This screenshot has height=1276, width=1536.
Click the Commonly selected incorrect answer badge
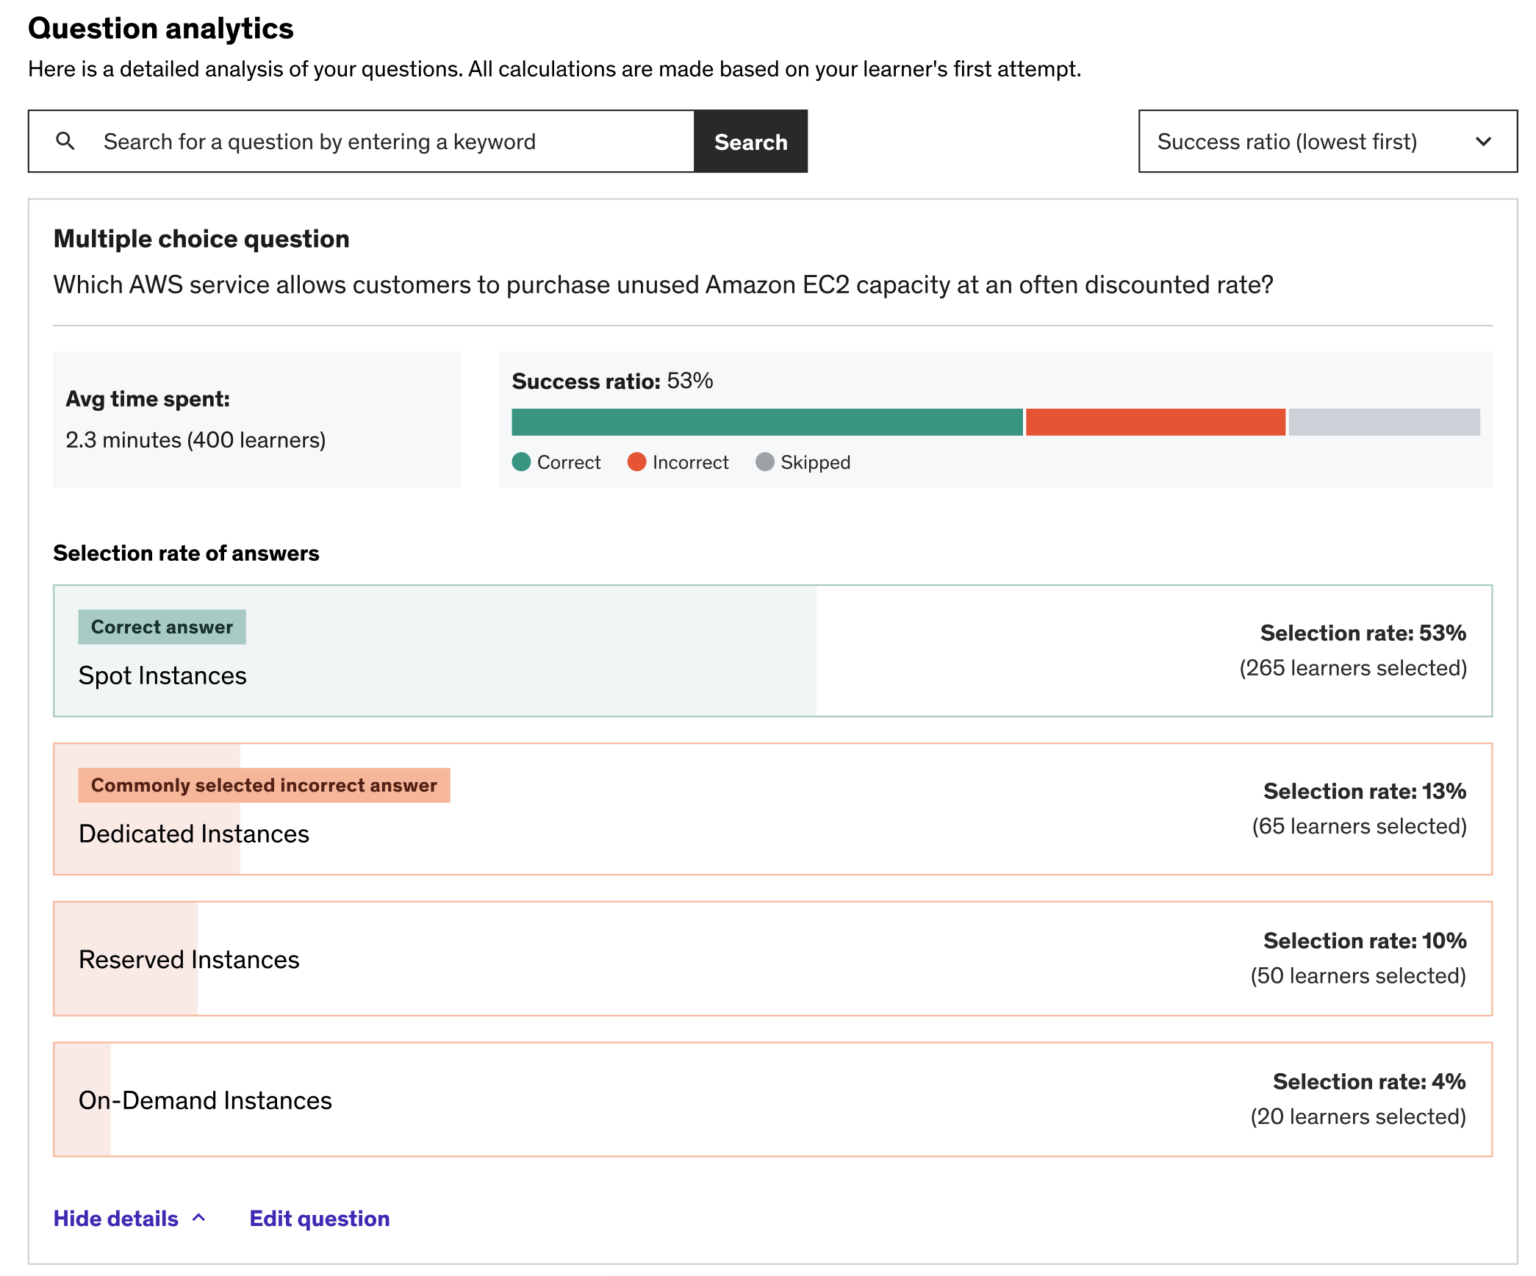point(264,785)
